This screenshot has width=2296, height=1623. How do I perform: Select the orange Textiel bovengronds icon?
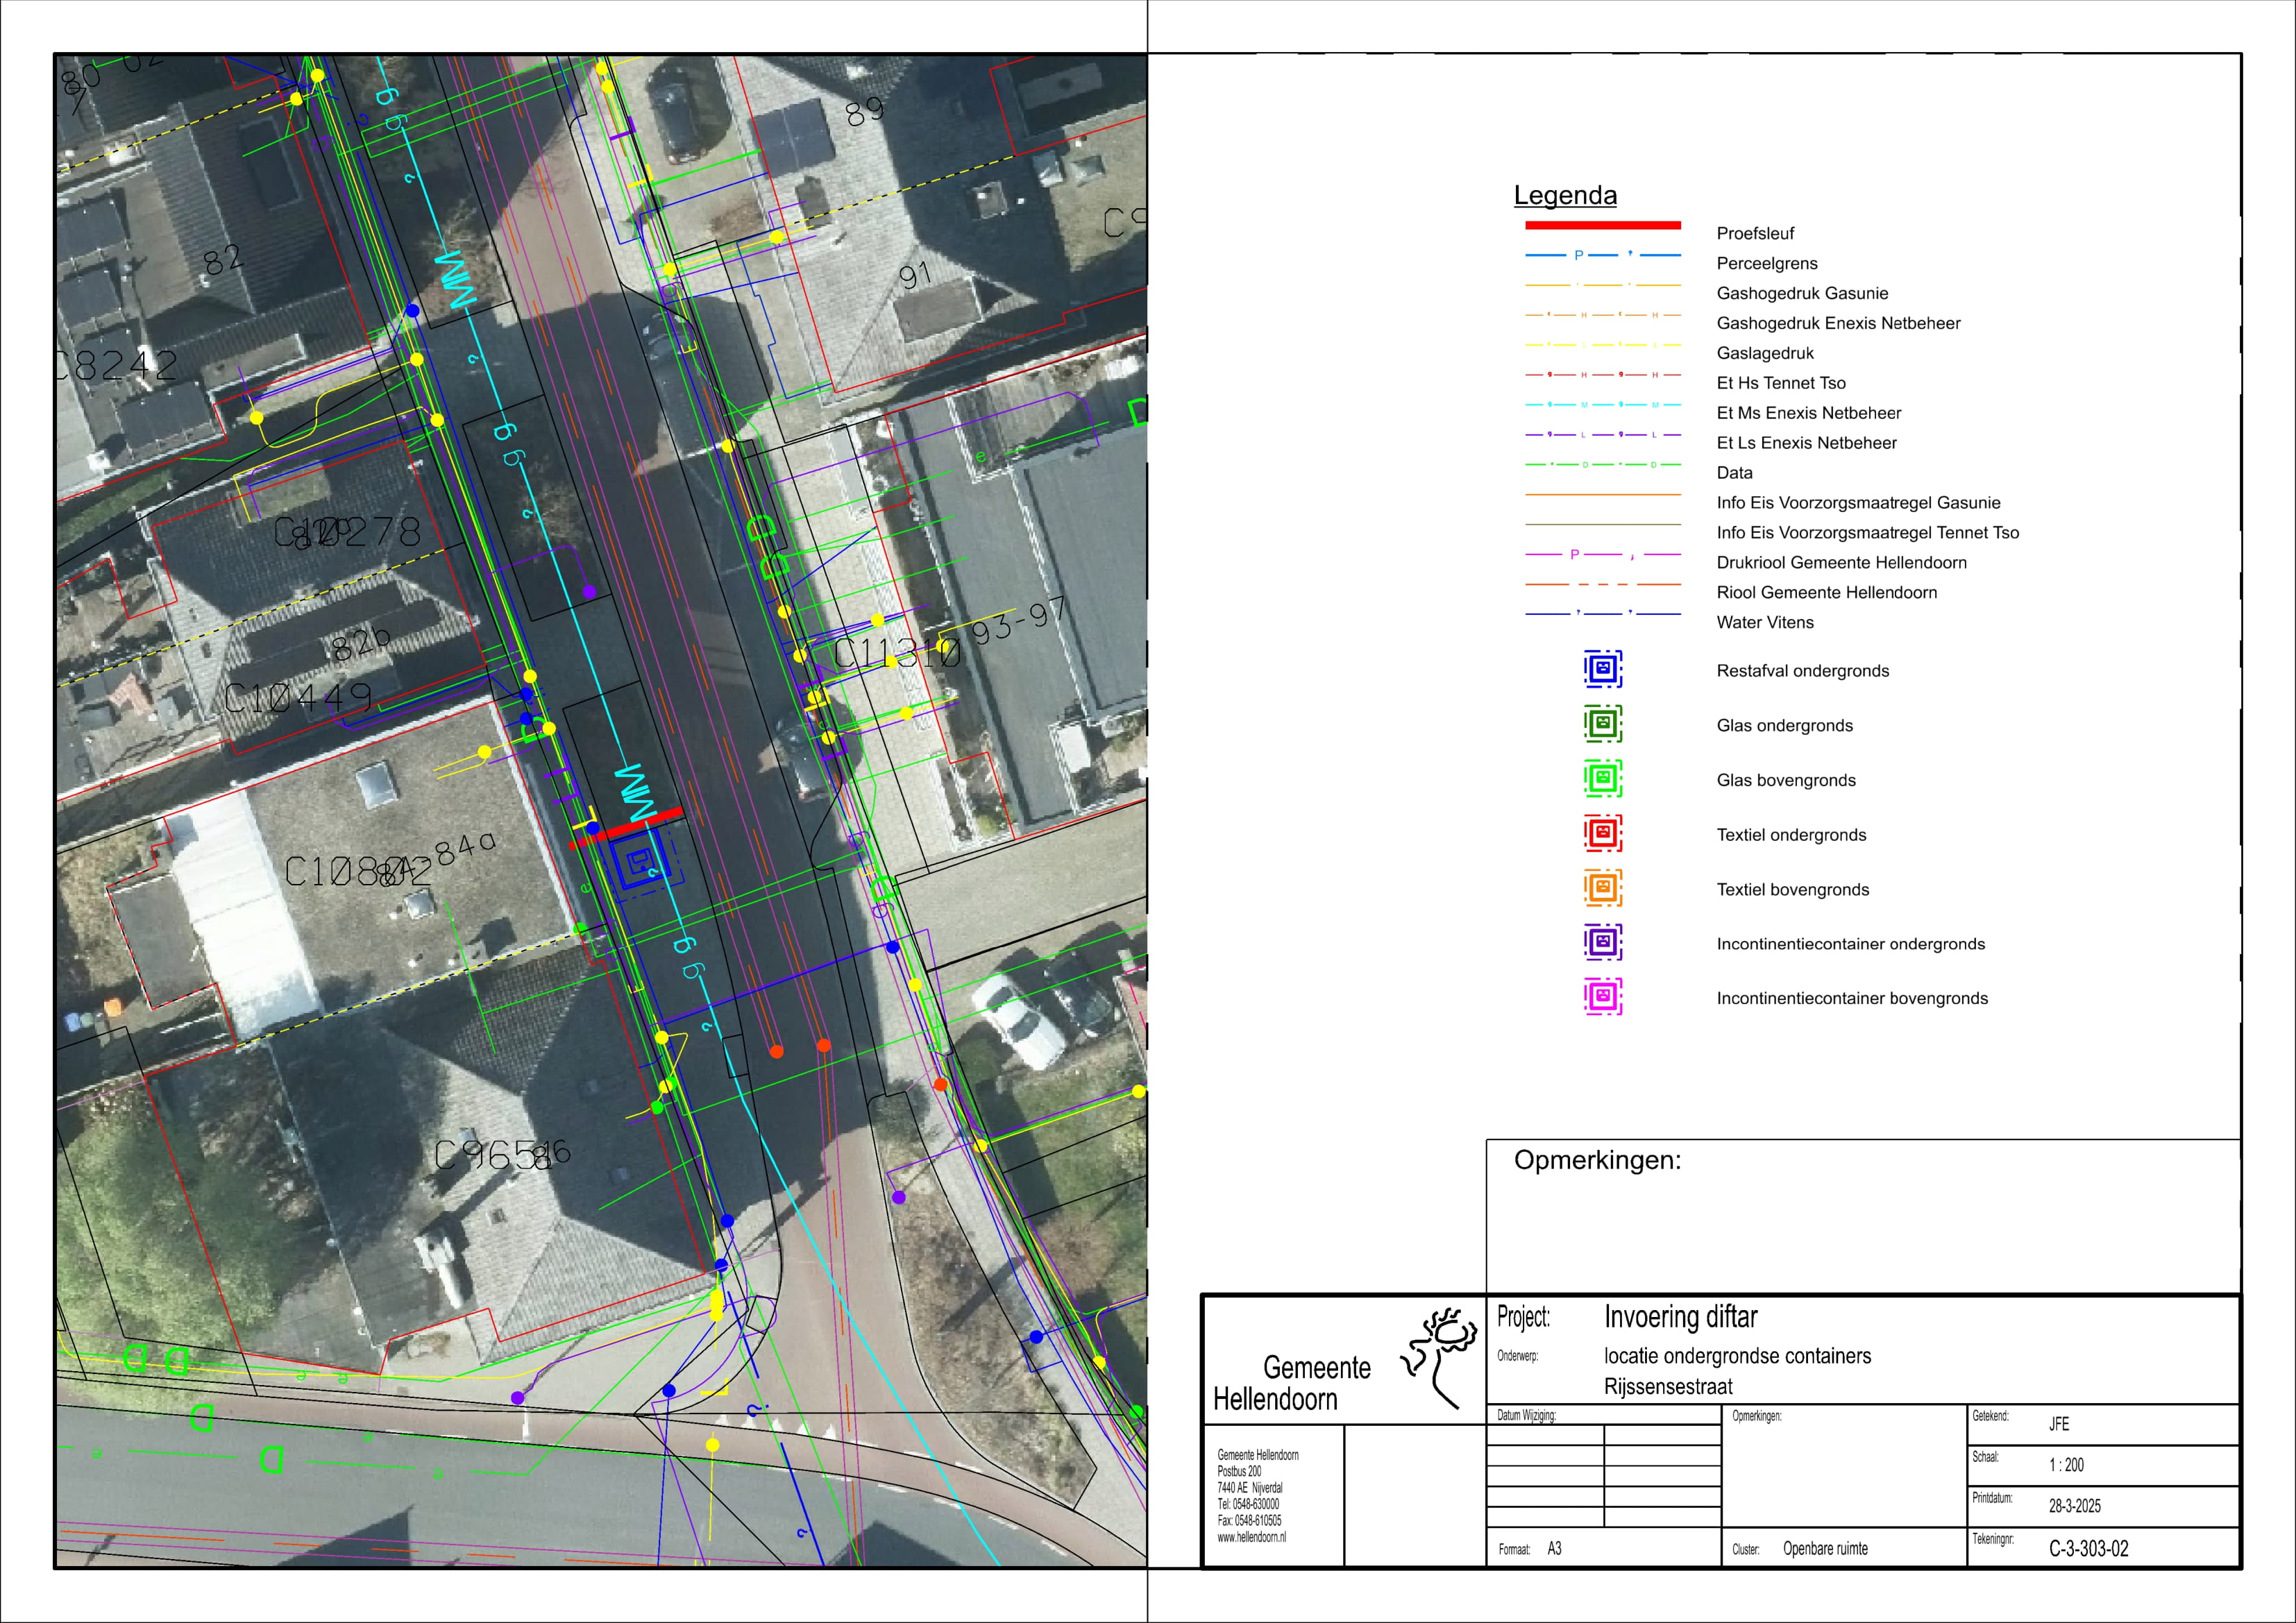[1602, 887]
